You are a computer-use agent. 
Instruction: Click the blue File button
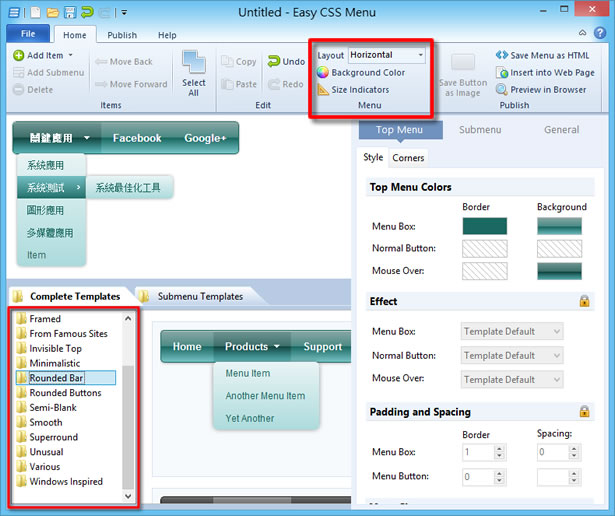point(28,35)
